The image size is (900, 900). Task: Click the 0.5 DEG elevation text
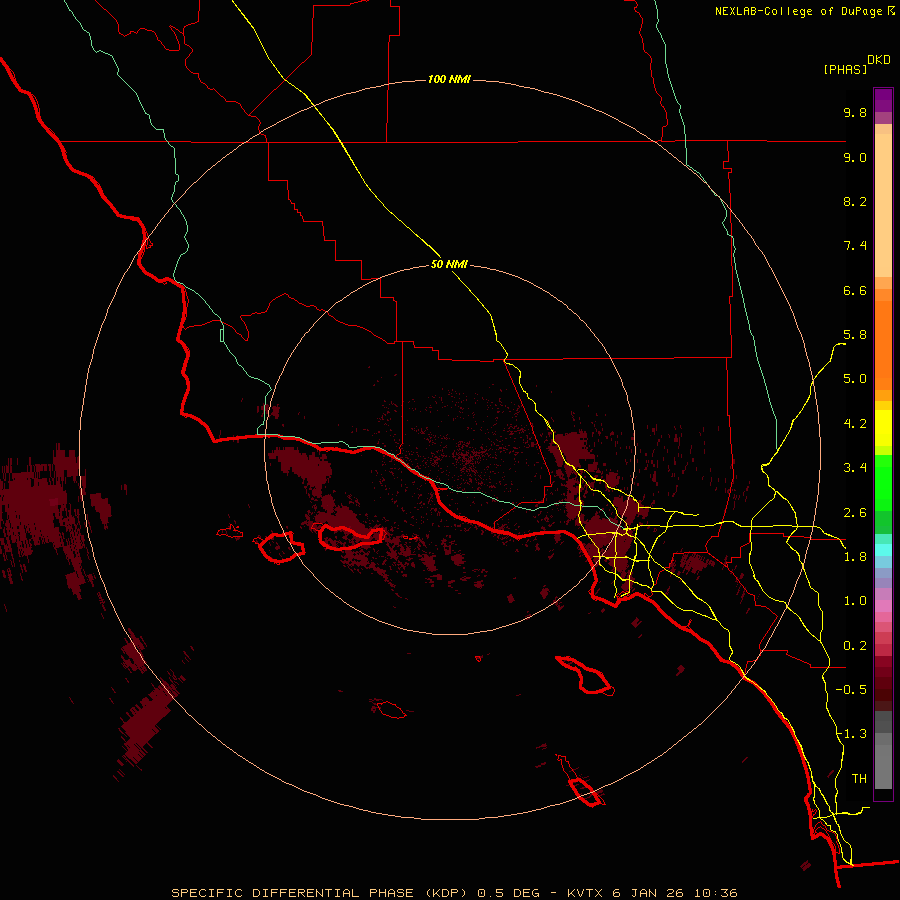(509, 893)
